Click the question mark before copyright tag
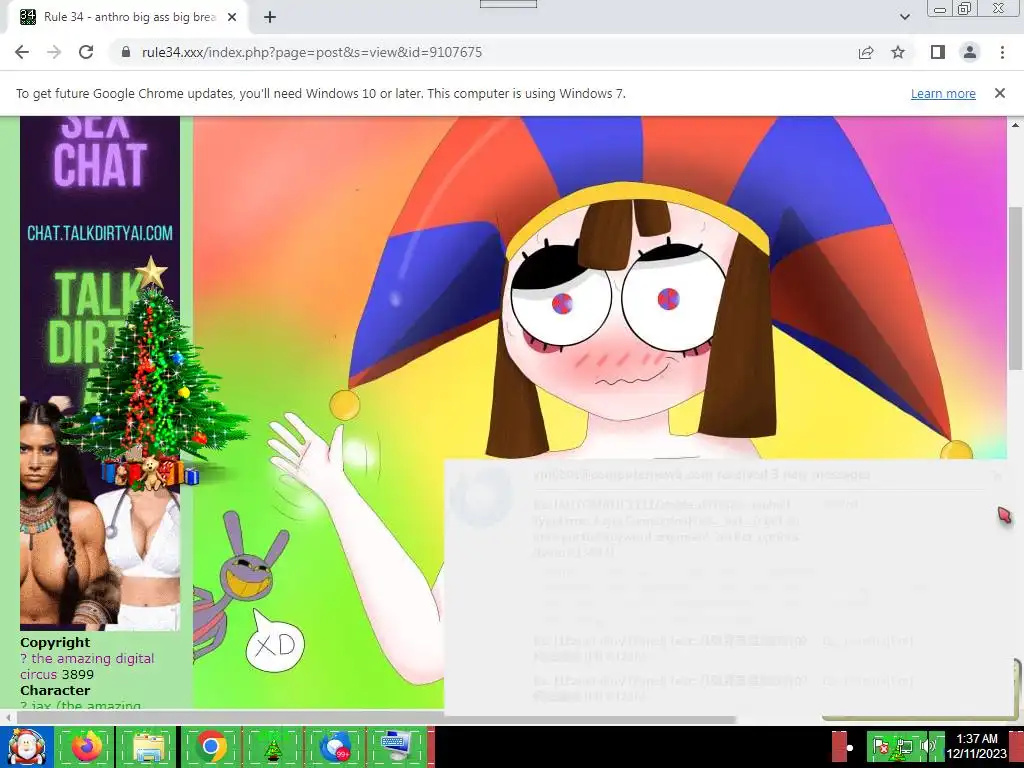This screenshot has width=1024, height=768. point(24,658)
